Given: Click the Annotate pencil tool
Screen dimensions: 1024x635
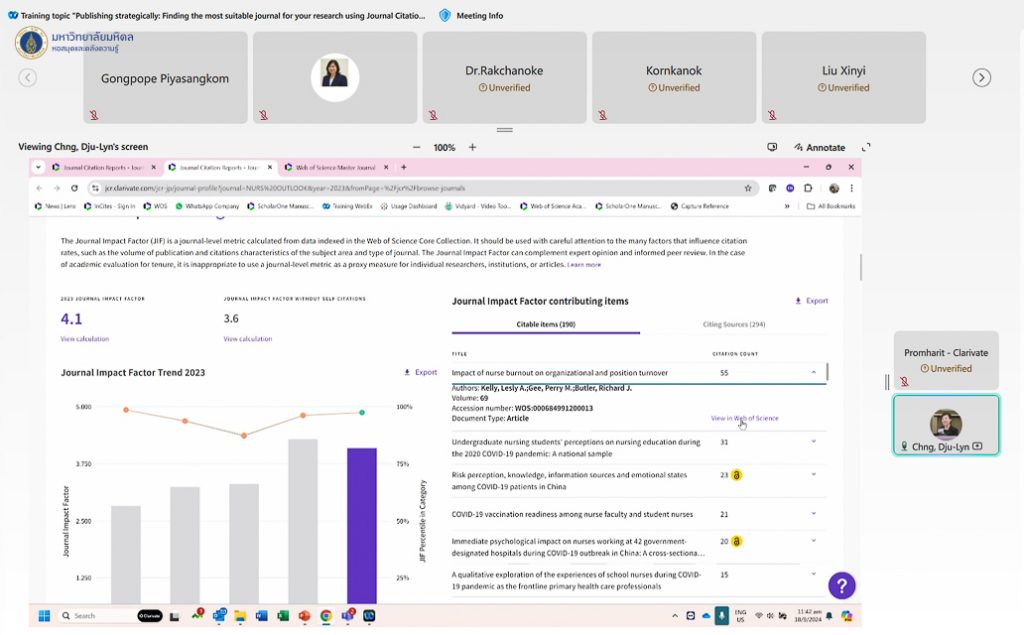Looking at the screenshot, I should tap(819, 147).
